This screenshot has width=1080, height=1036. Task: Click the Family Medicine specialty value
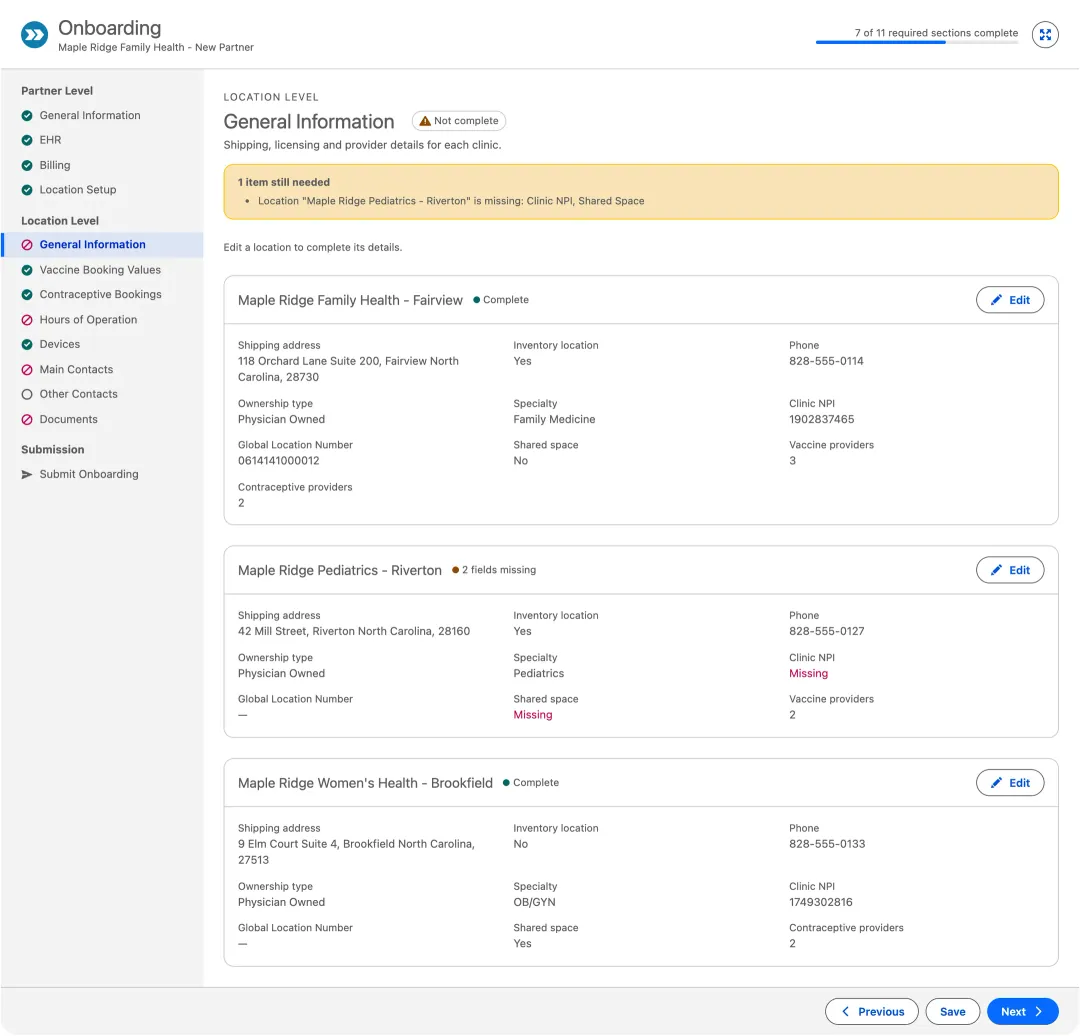[554, 419]
